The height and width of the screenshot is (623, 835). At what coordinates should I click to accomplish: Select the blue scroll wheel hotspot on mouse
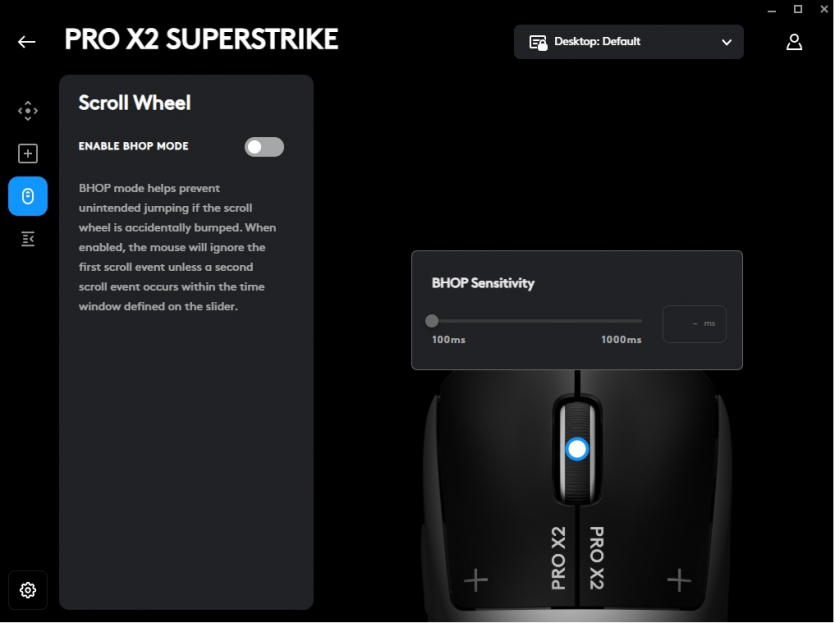click(x=577, y=449)
